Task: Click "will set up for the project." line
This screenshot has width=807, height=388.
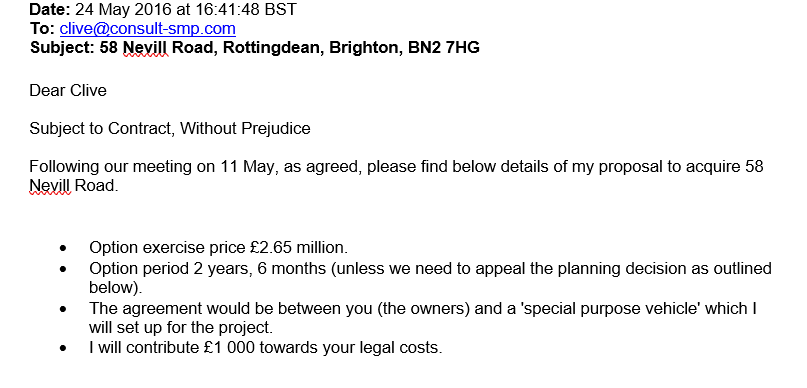Action: point(181,327)
